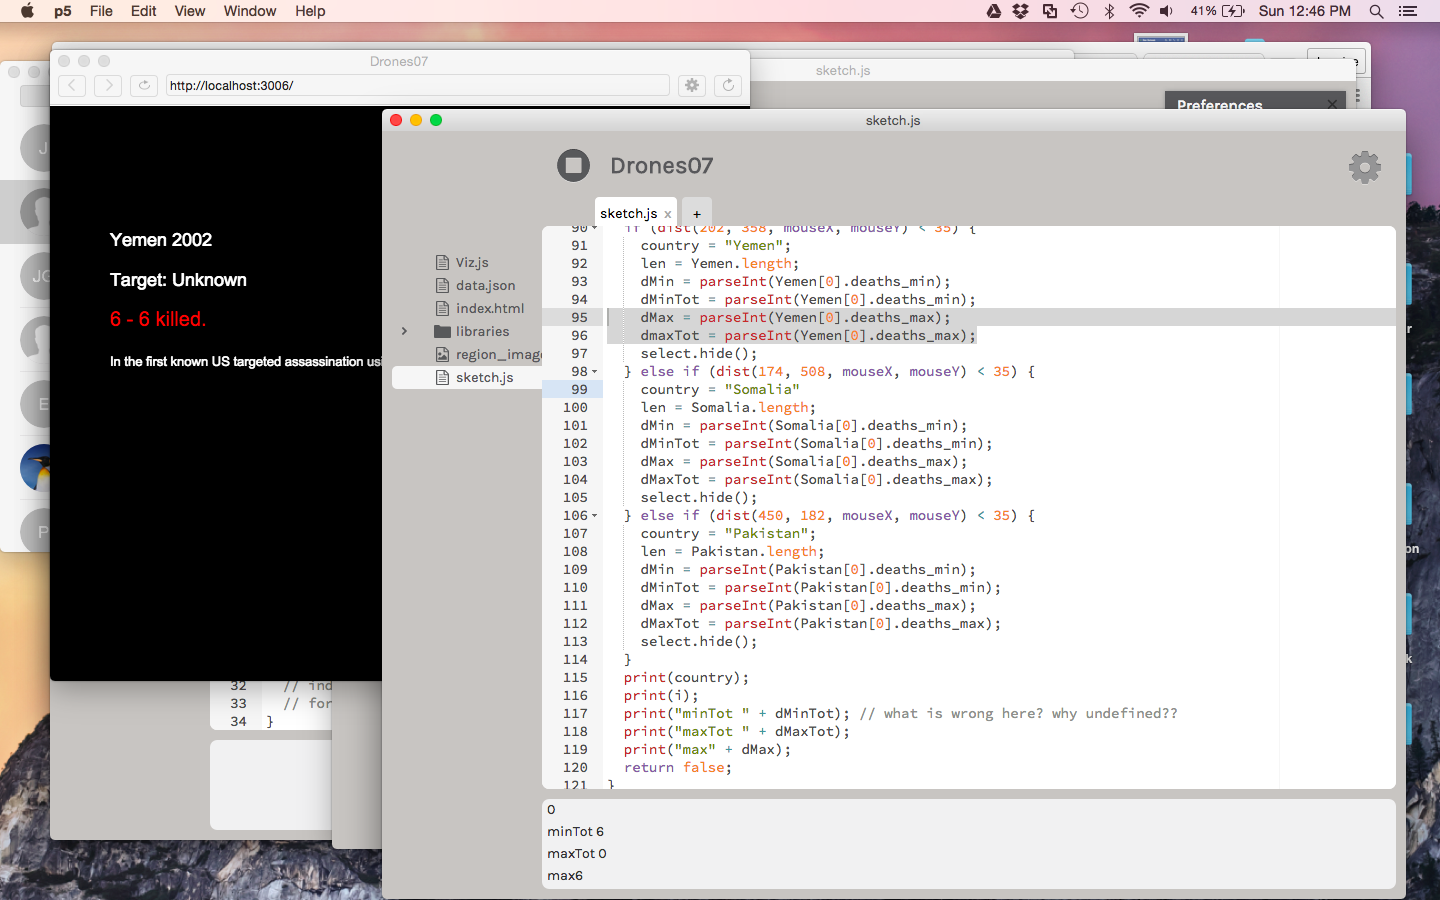Expand the libraries folder
The image size is (1440, 900).
[x=404, y=331]
